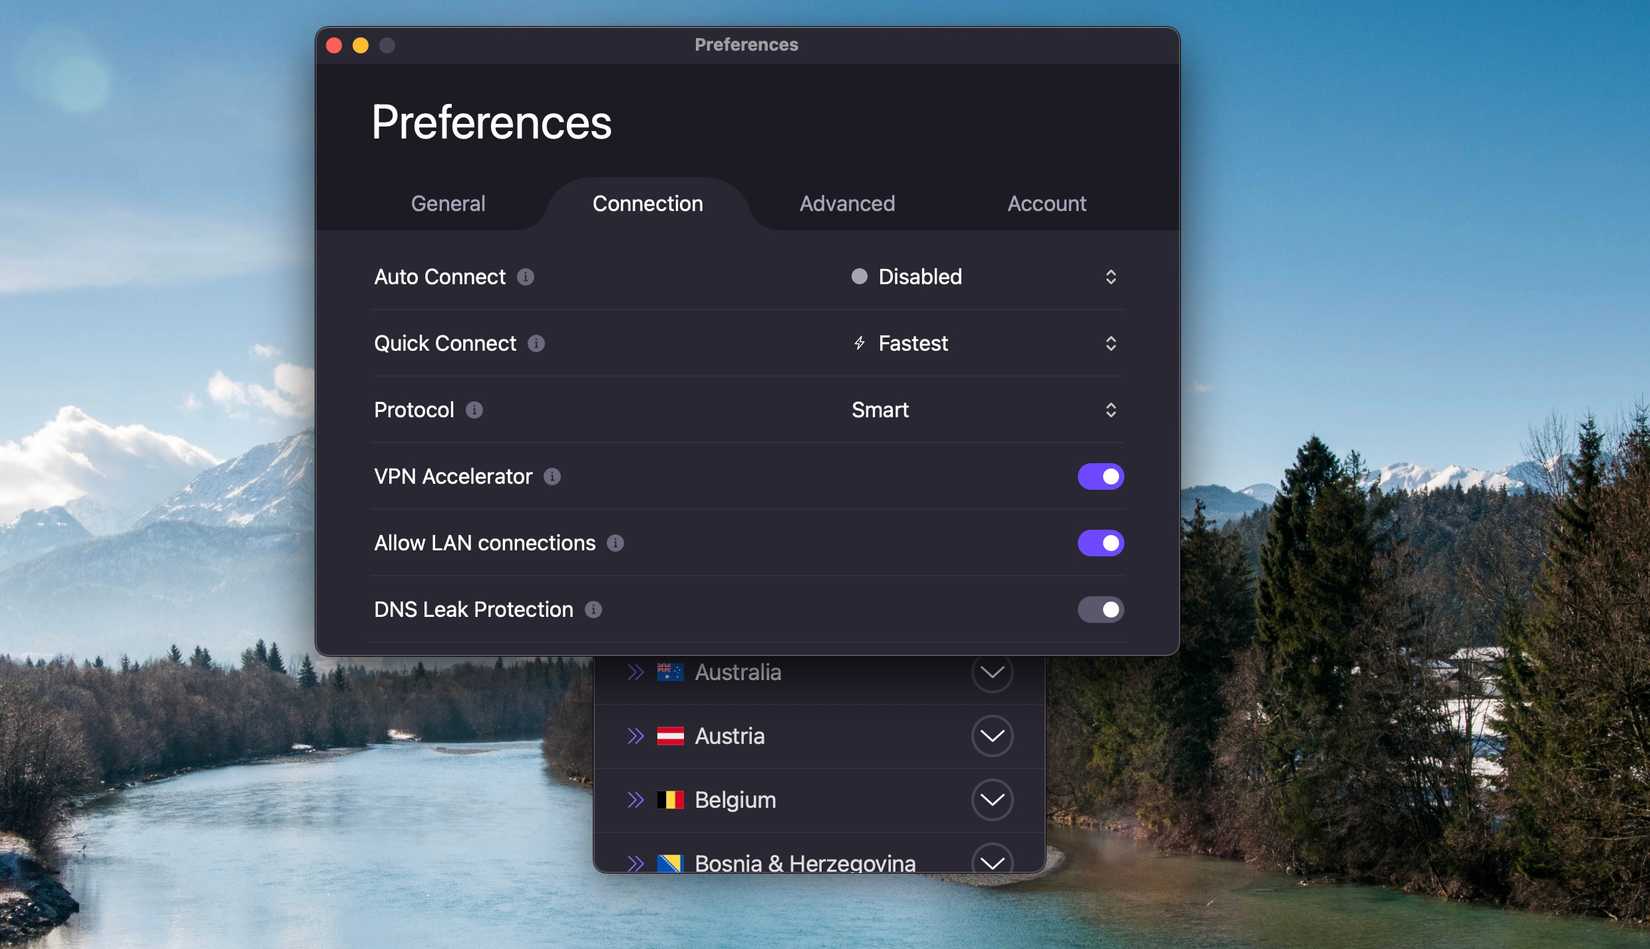The image size is (1650, 949).
Task: Enable DNS Leak Protection toggle
Action: 1101,610
